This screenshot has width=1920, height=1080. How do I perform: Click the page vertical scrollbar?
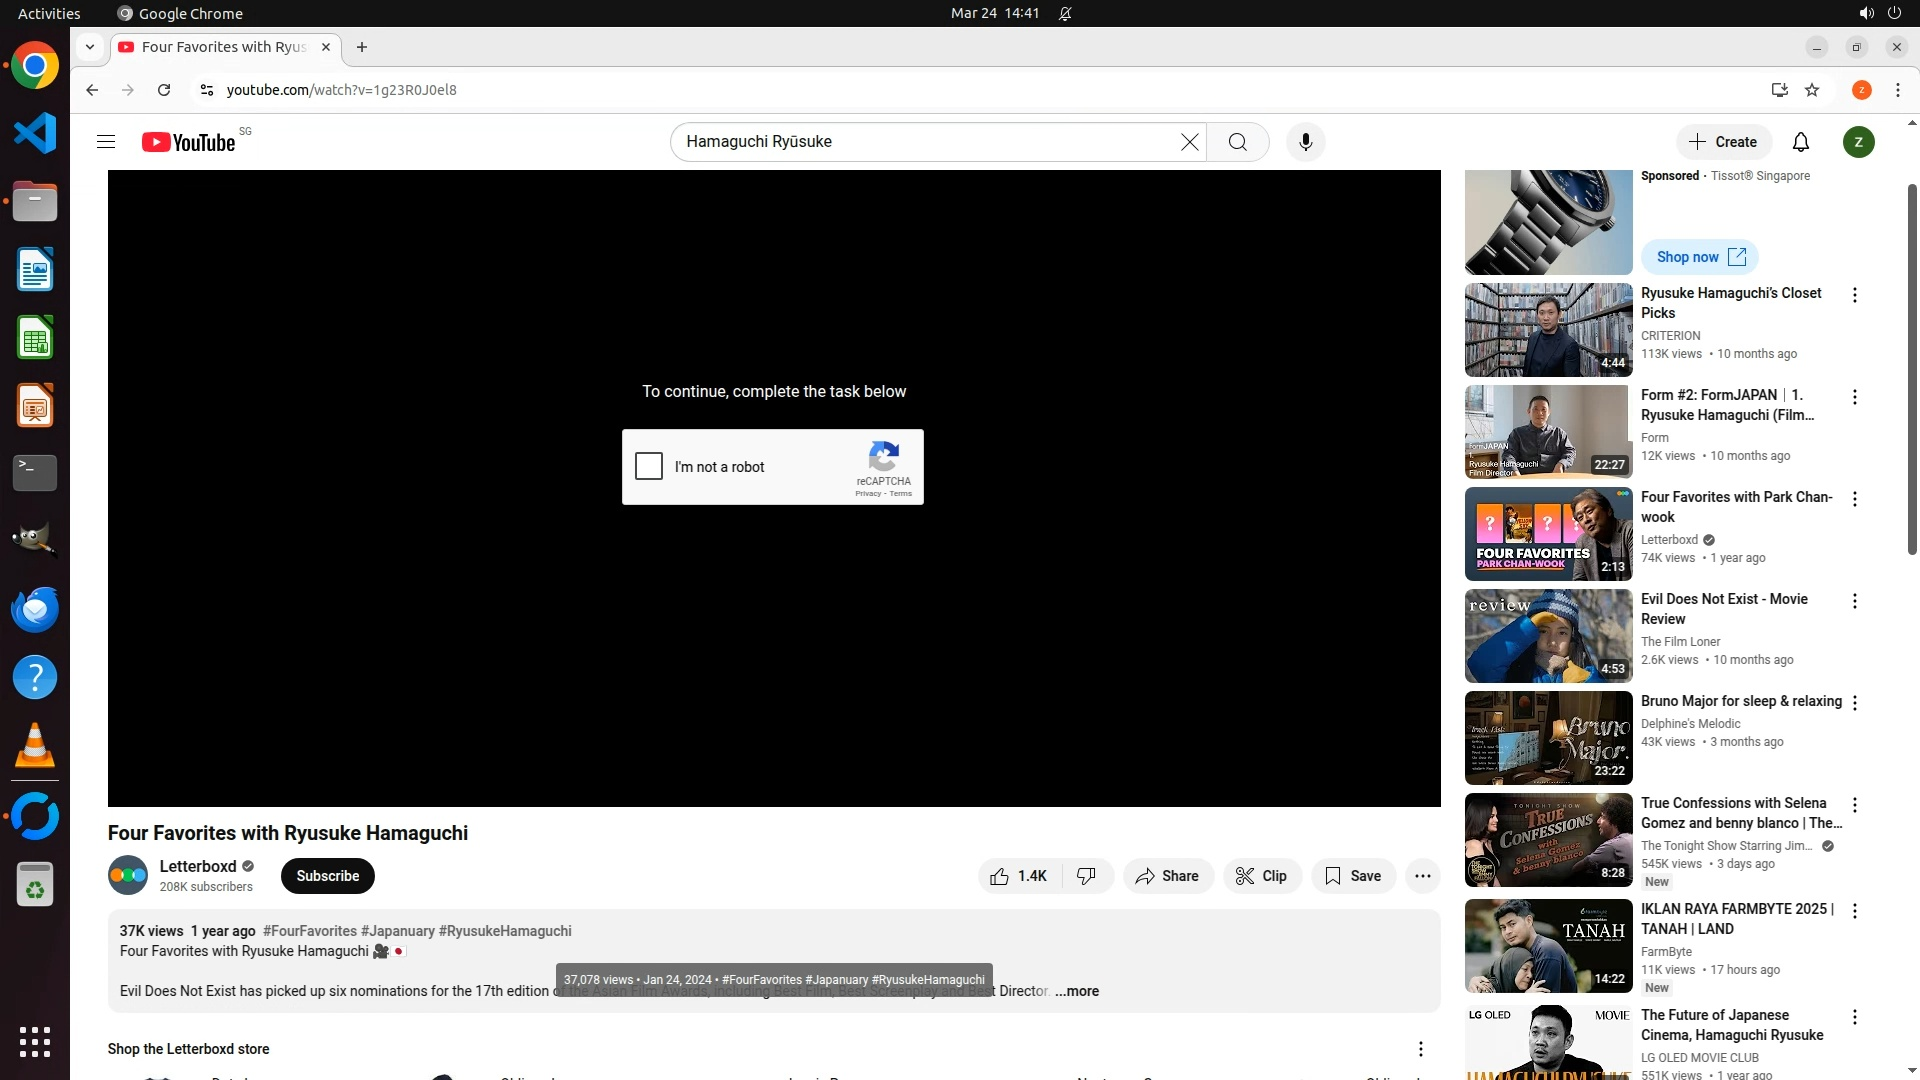point(1912,370)
